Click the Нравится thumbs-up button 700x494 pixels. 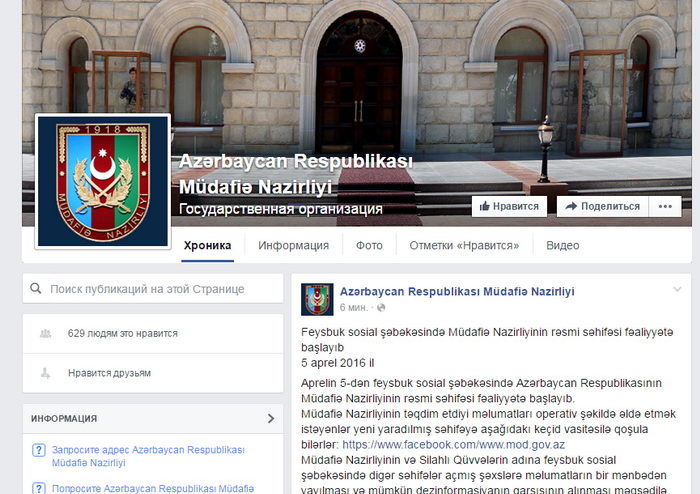point(509,207)
